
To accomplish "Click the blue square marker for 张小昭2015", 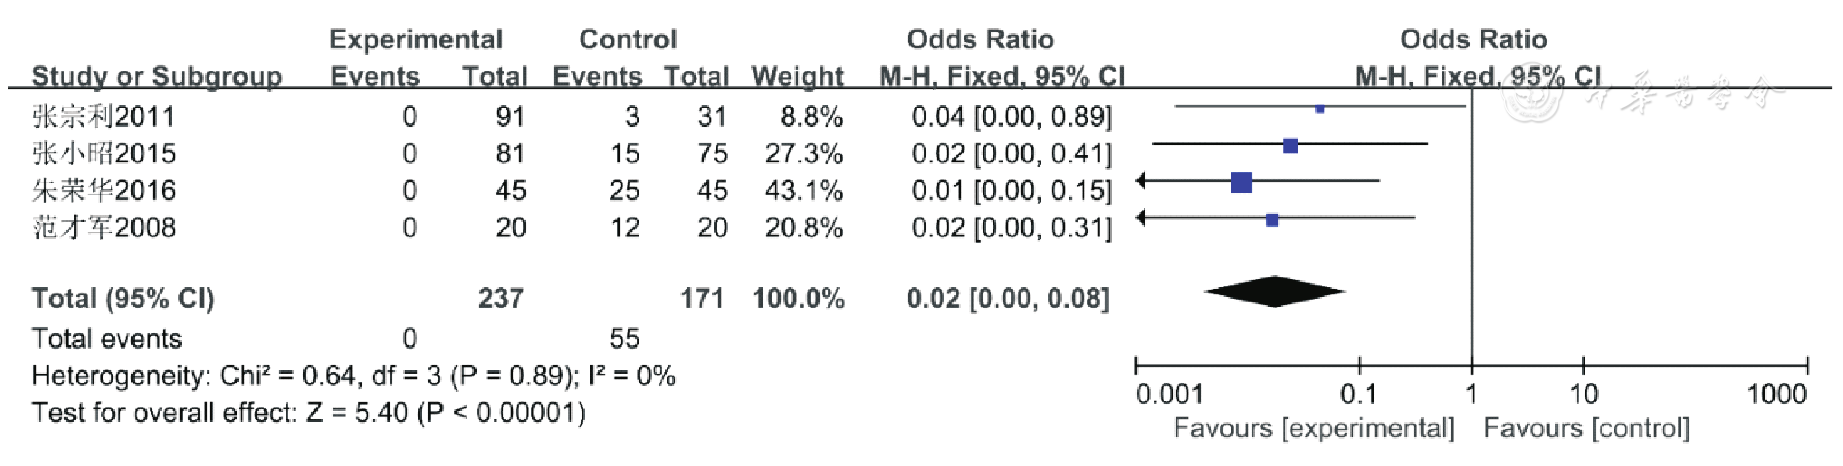I will click(1290, 146).
